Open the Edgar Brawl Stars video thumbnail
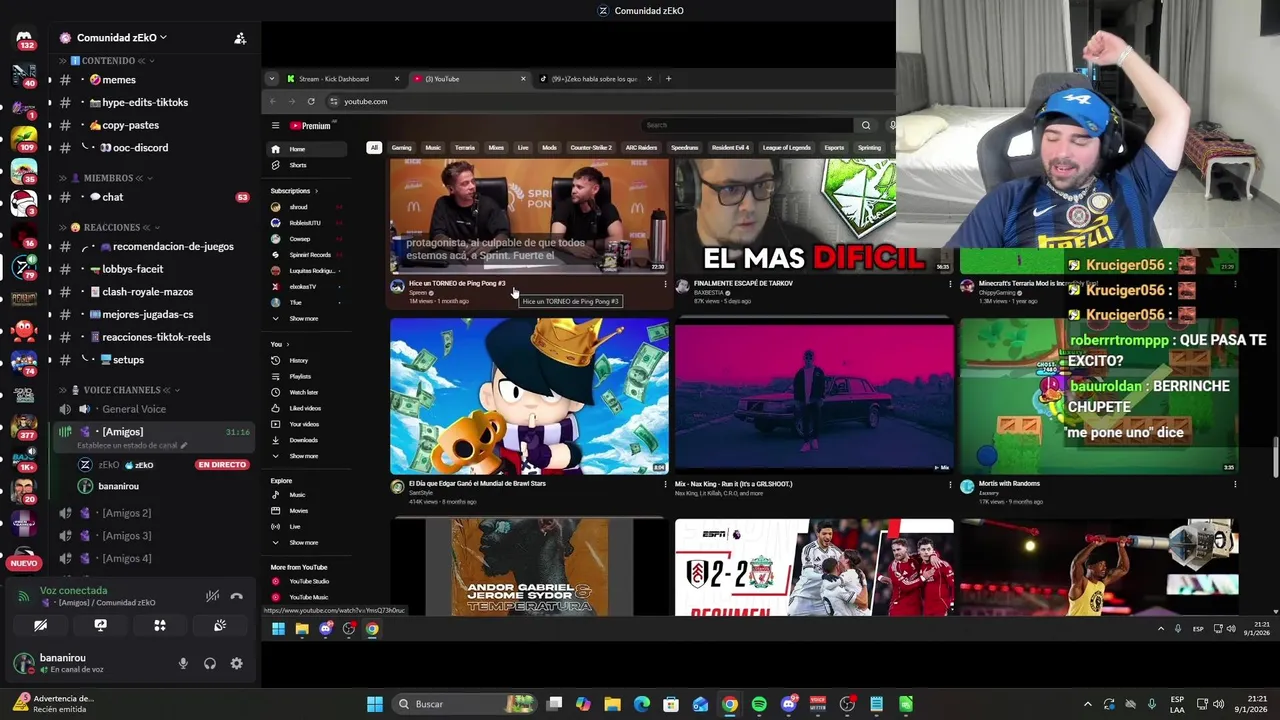 pyautogui.click(x=529, y=396)
